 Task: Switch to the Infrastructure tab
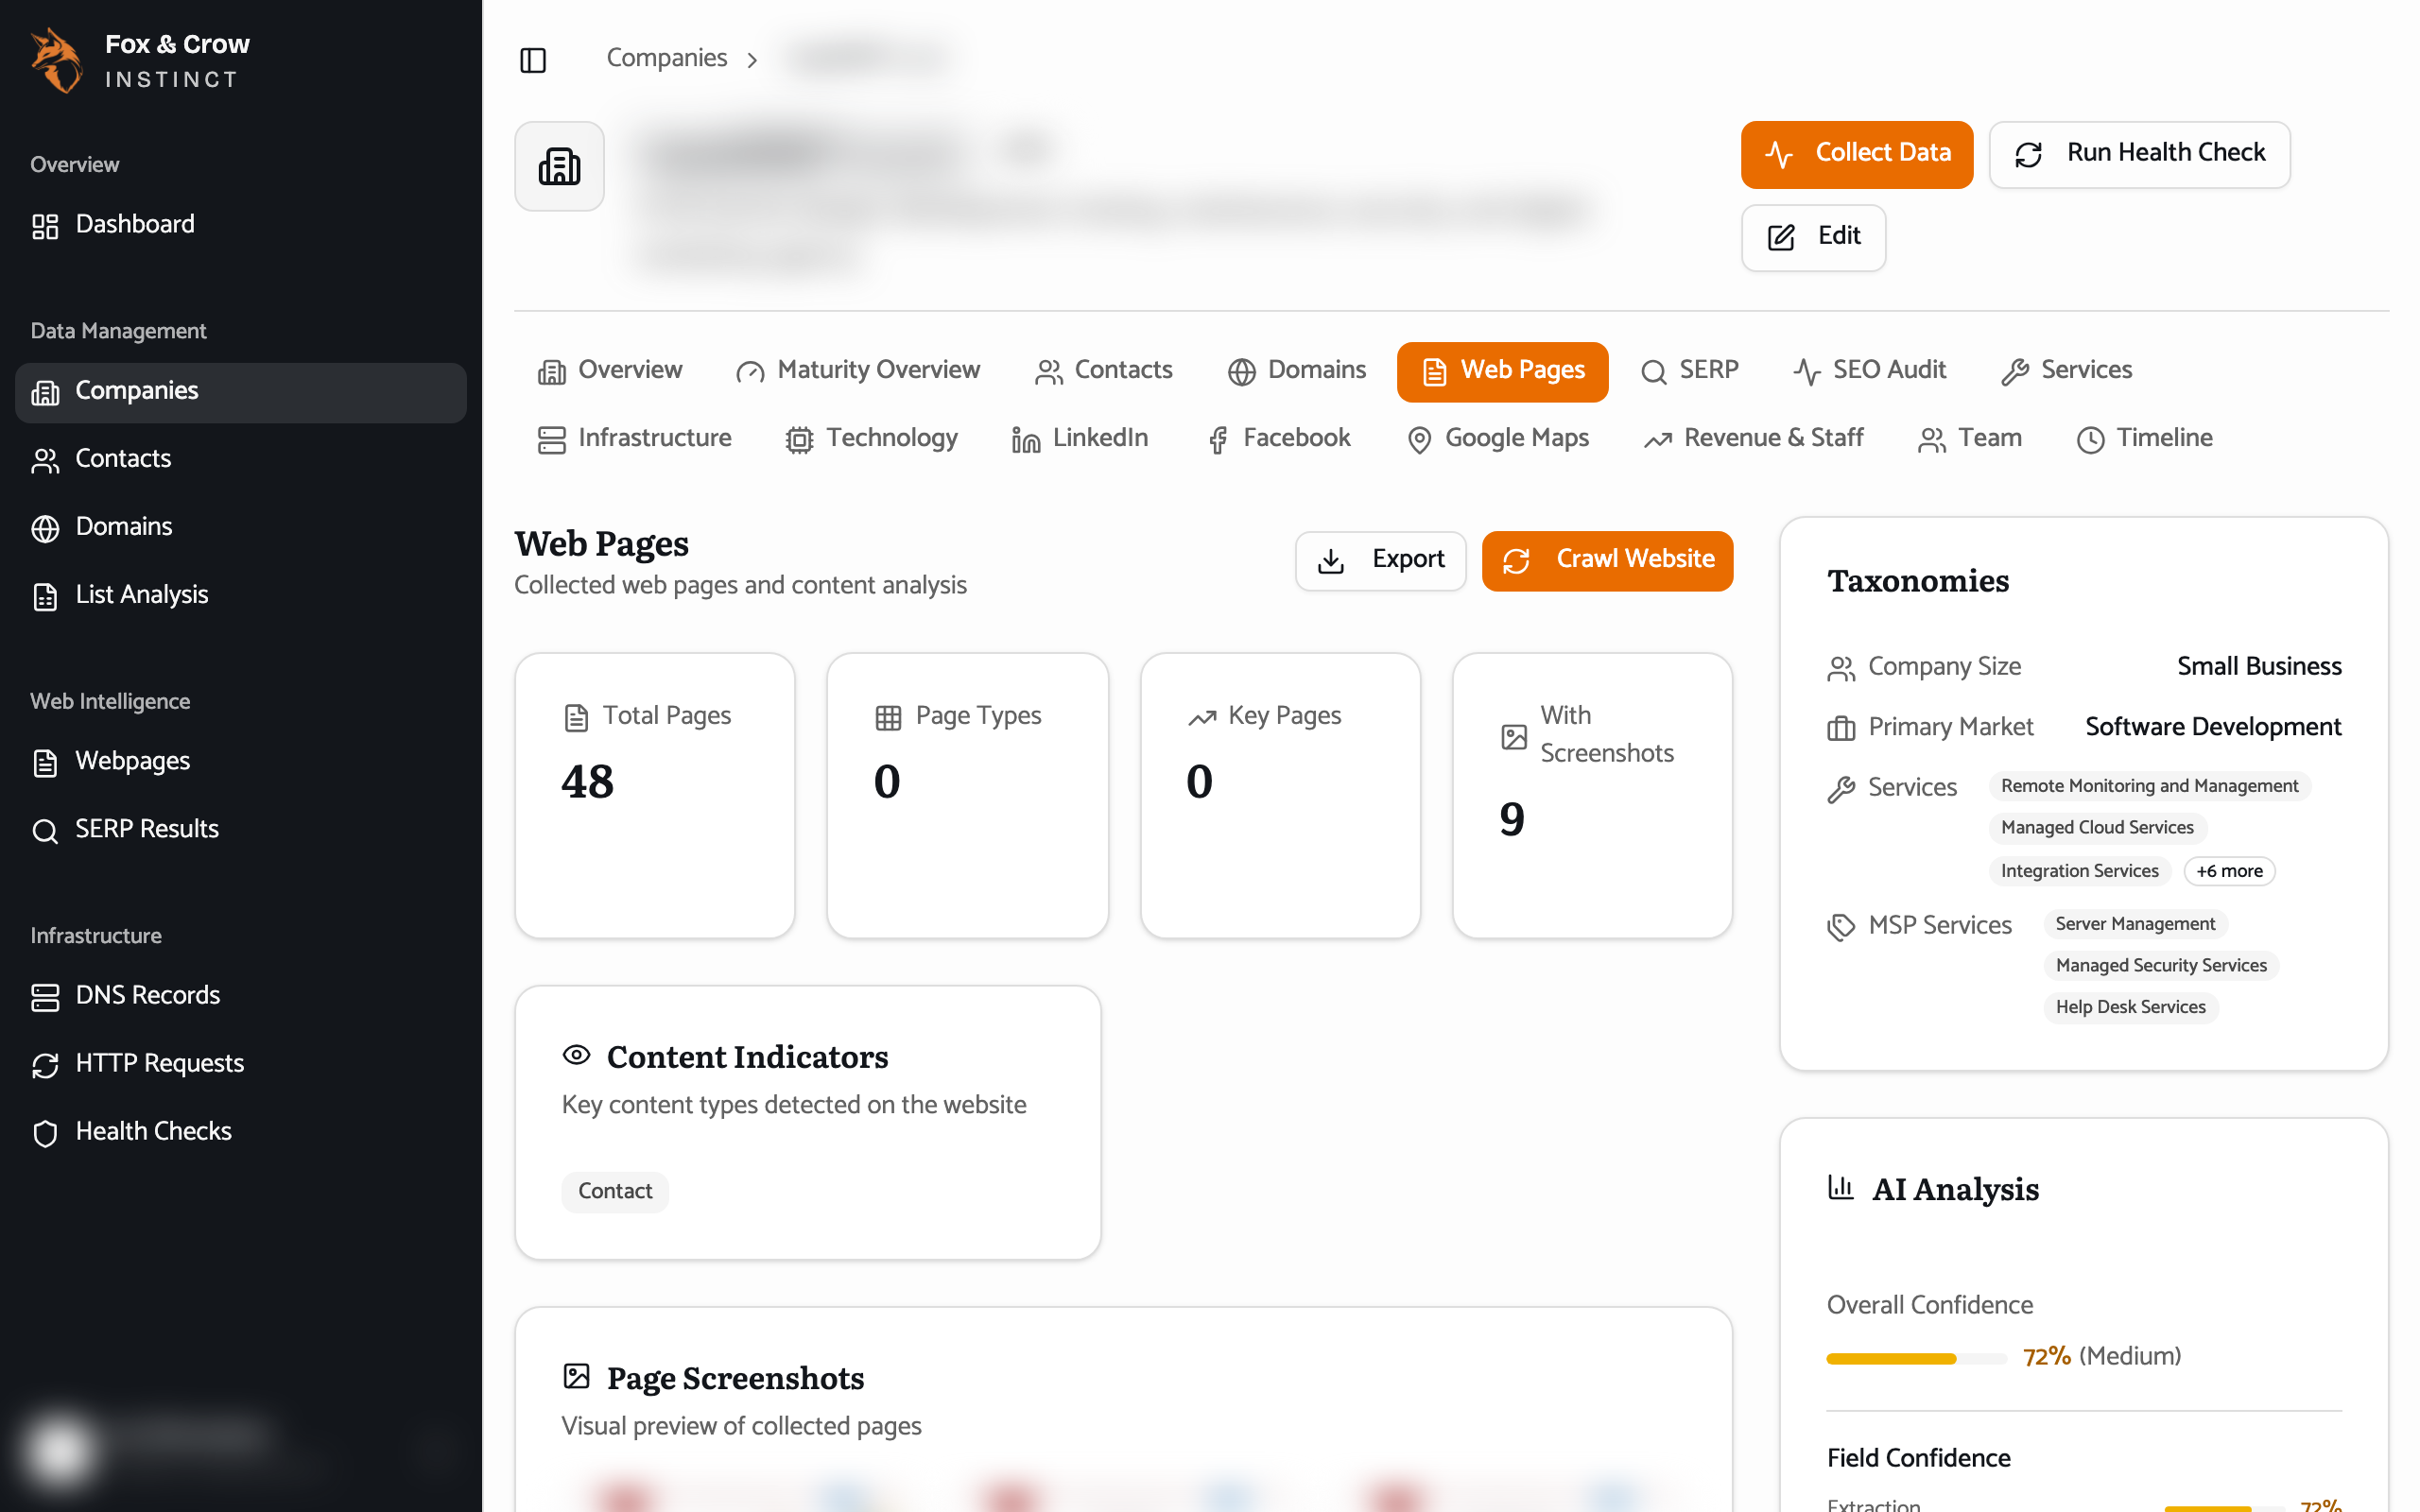tap(634, 439)
